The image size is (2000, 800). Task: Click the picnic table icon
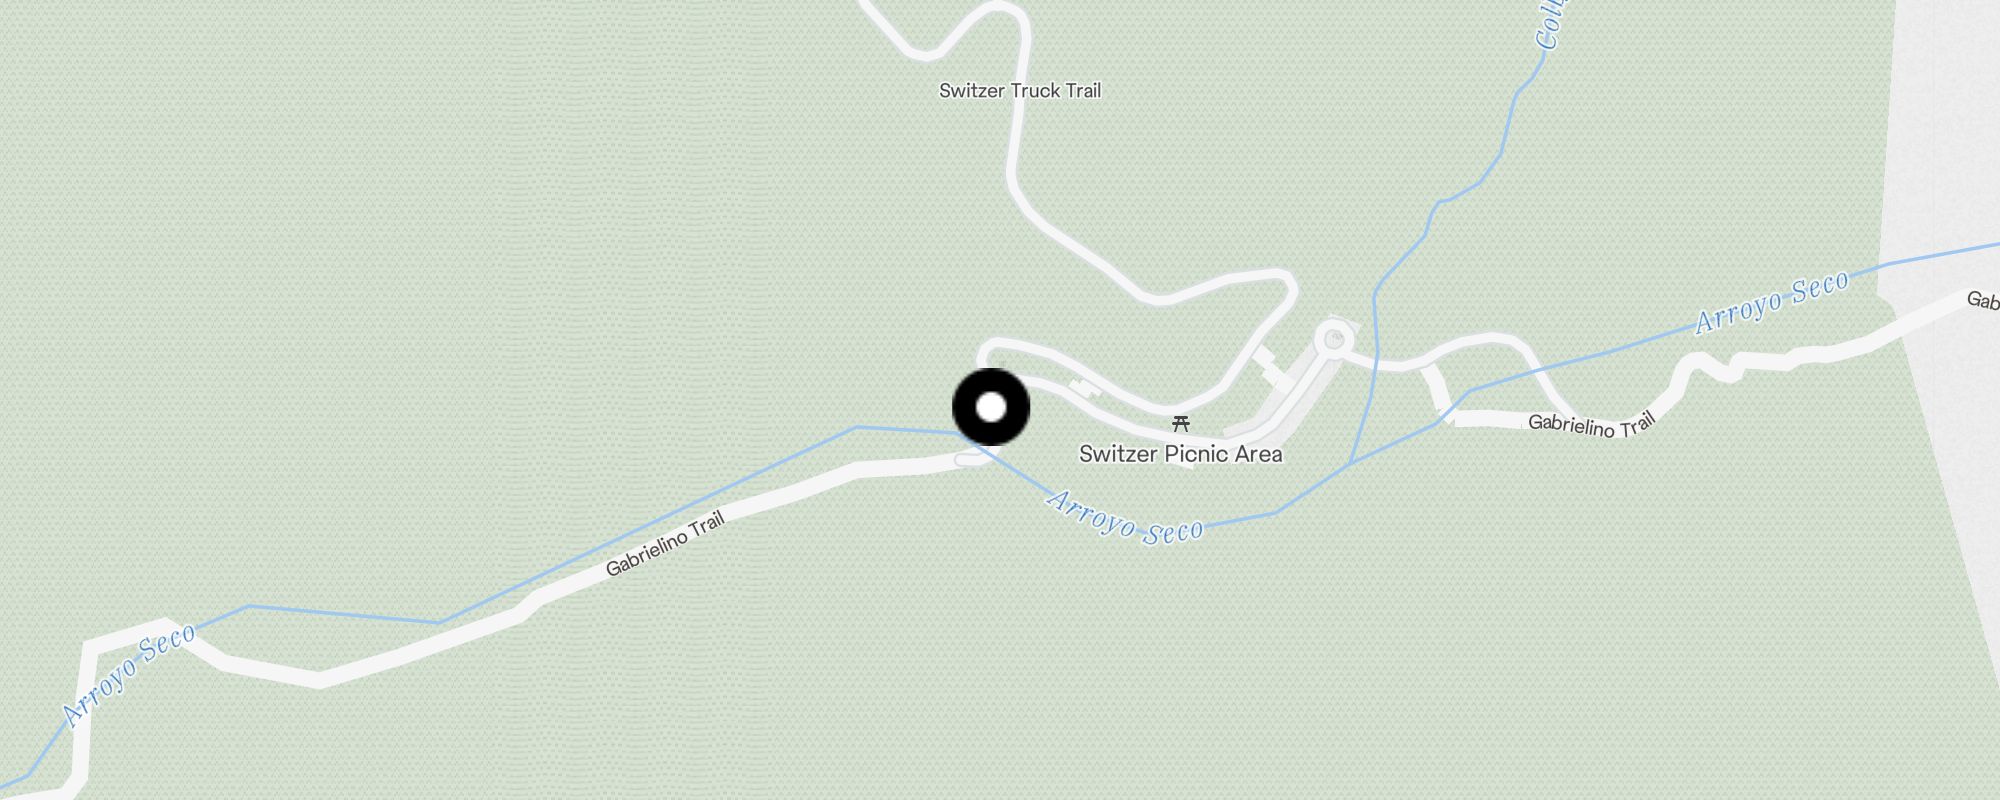click(x=1181, y=424)
